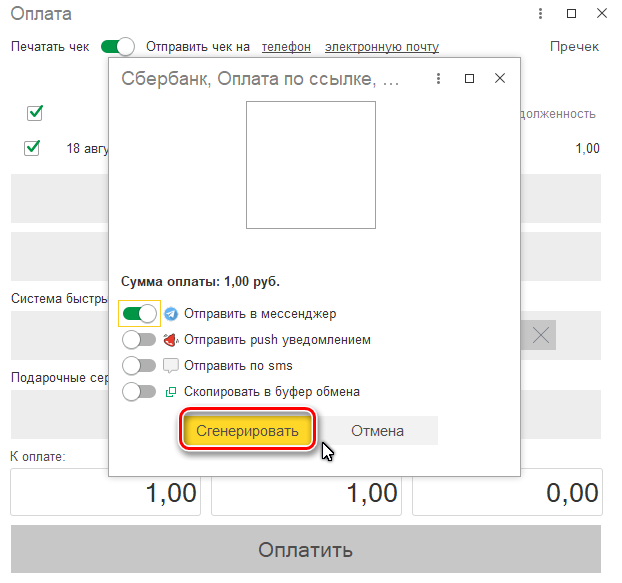Click the К оплате 1,00 field

point(106,492)
